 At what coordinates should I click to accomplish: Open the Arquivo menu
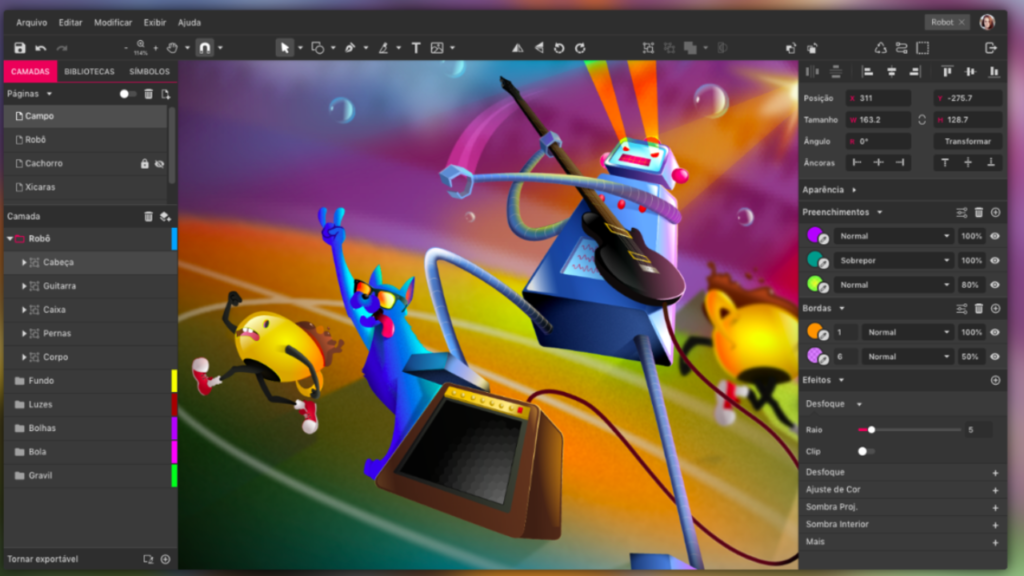click(31, 22)
